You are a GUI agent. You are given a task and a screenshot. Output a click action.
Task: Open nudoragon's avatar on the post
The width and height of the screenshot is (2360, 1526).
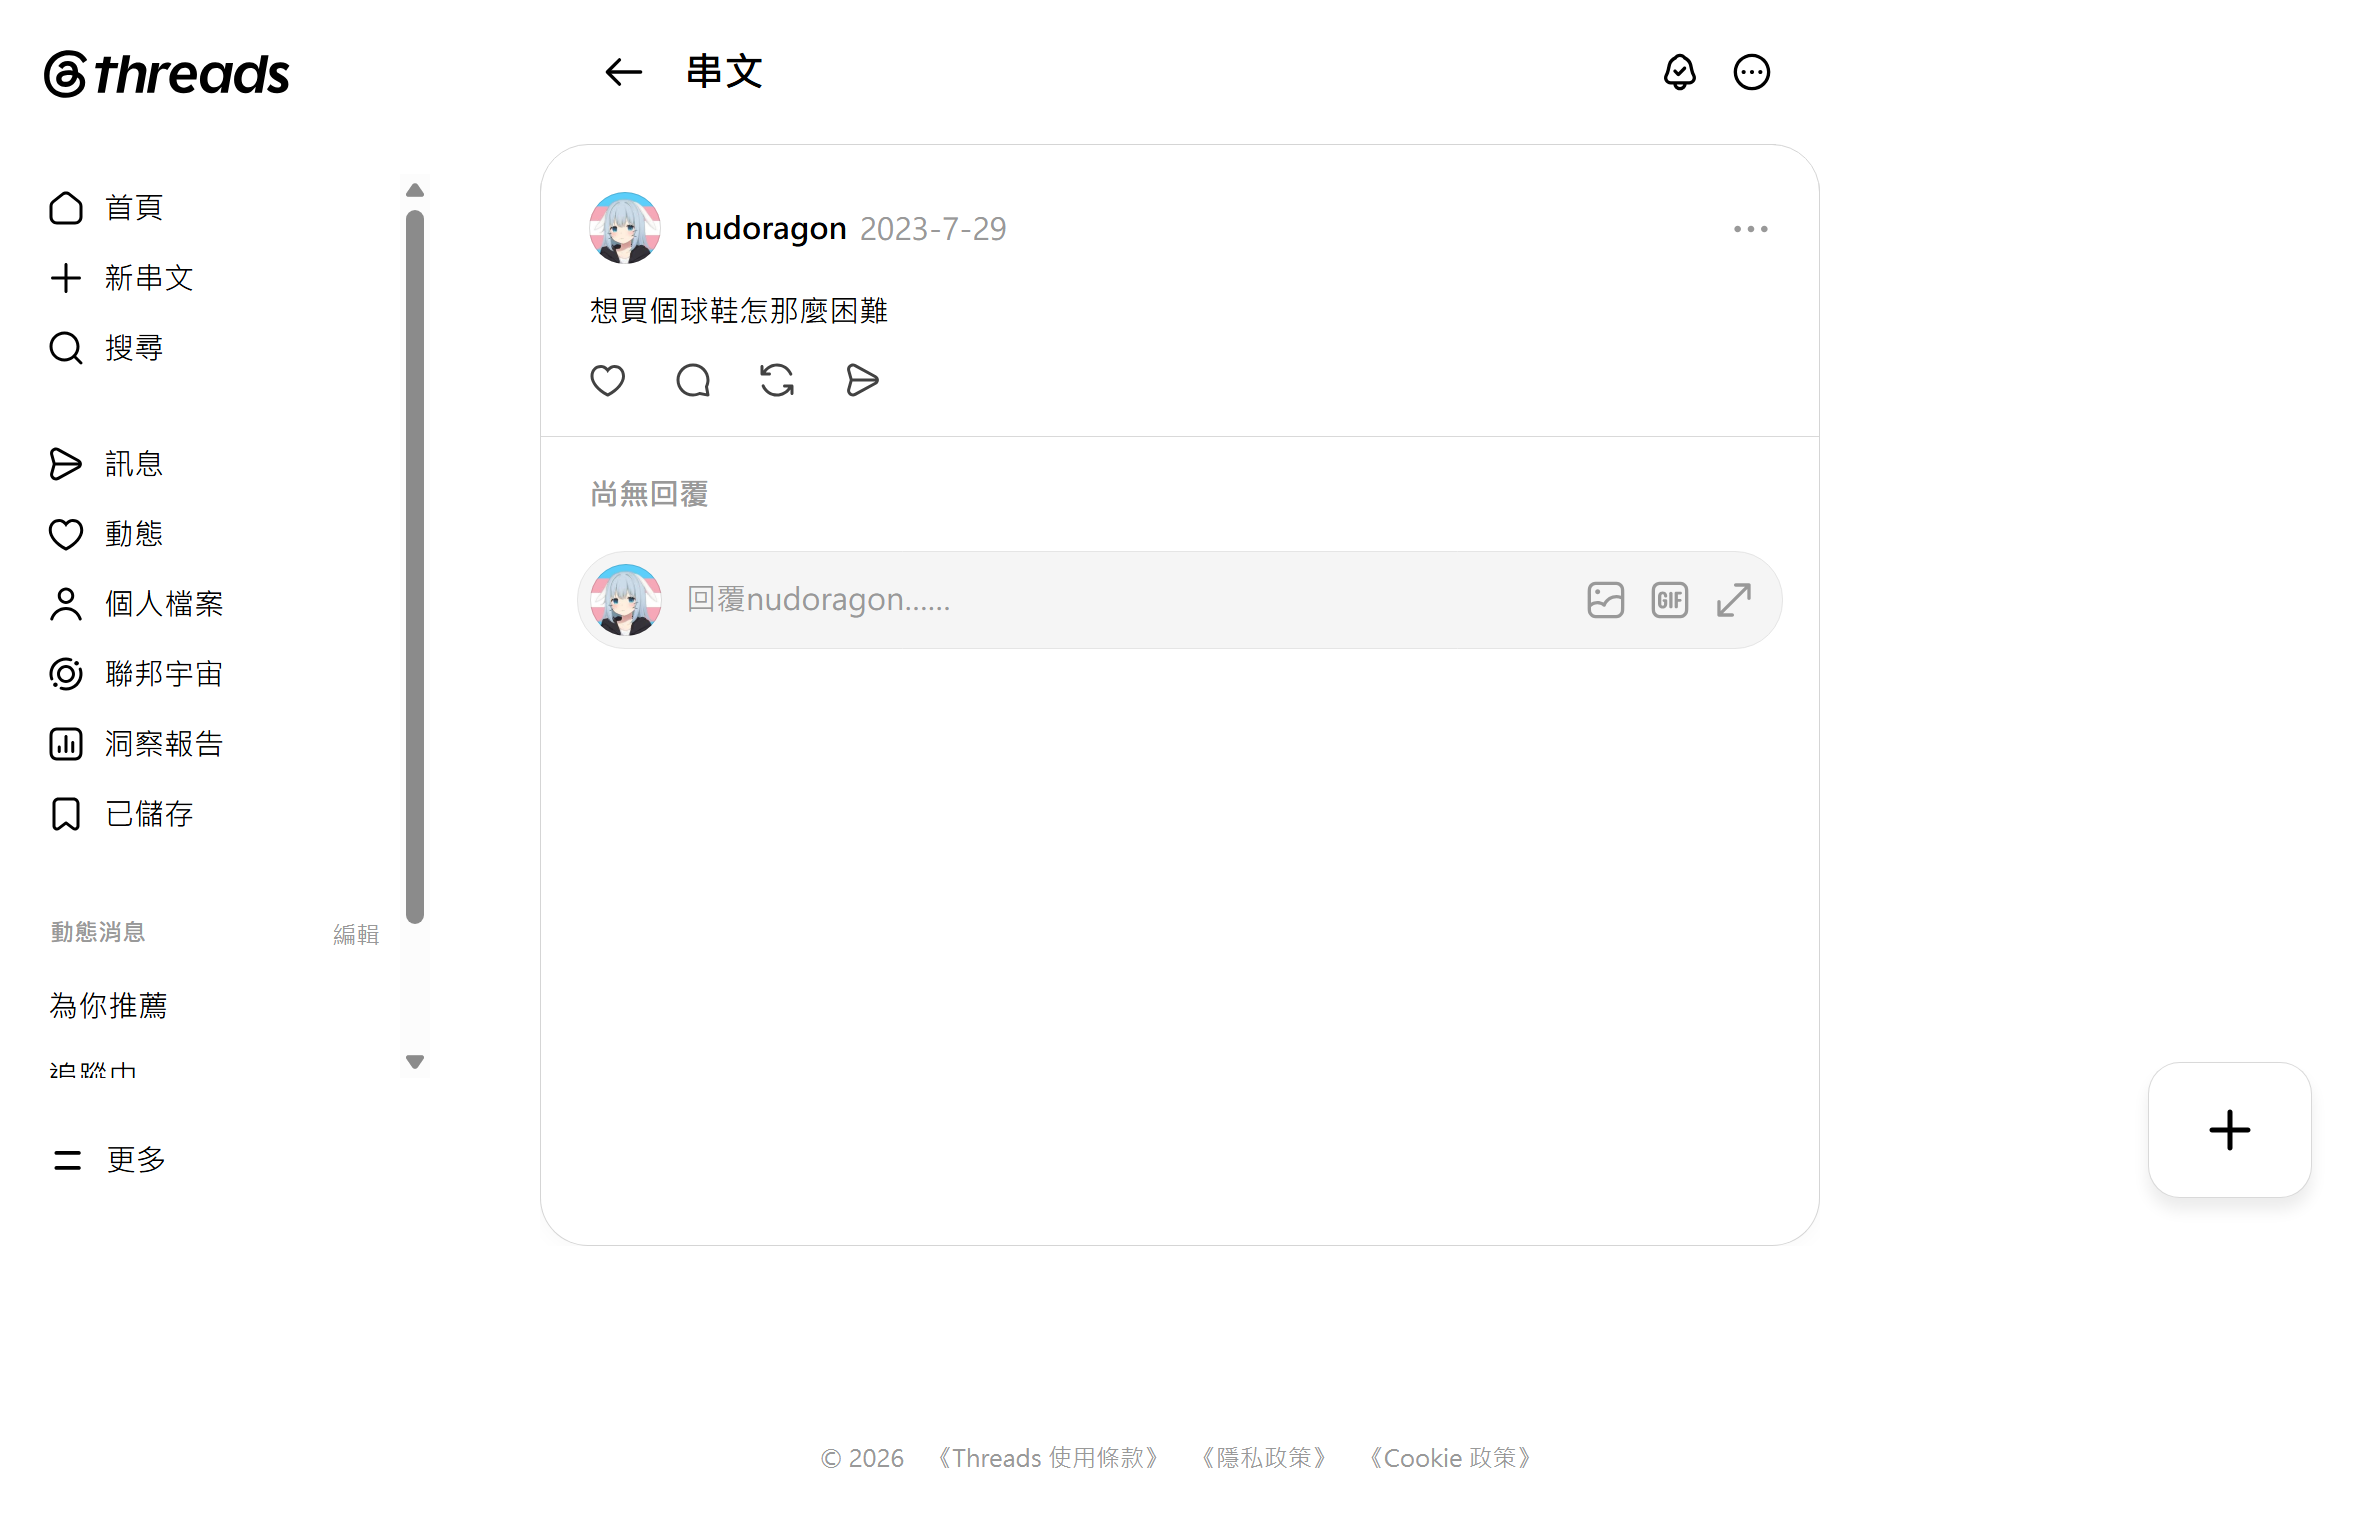[x=625, y=228]
